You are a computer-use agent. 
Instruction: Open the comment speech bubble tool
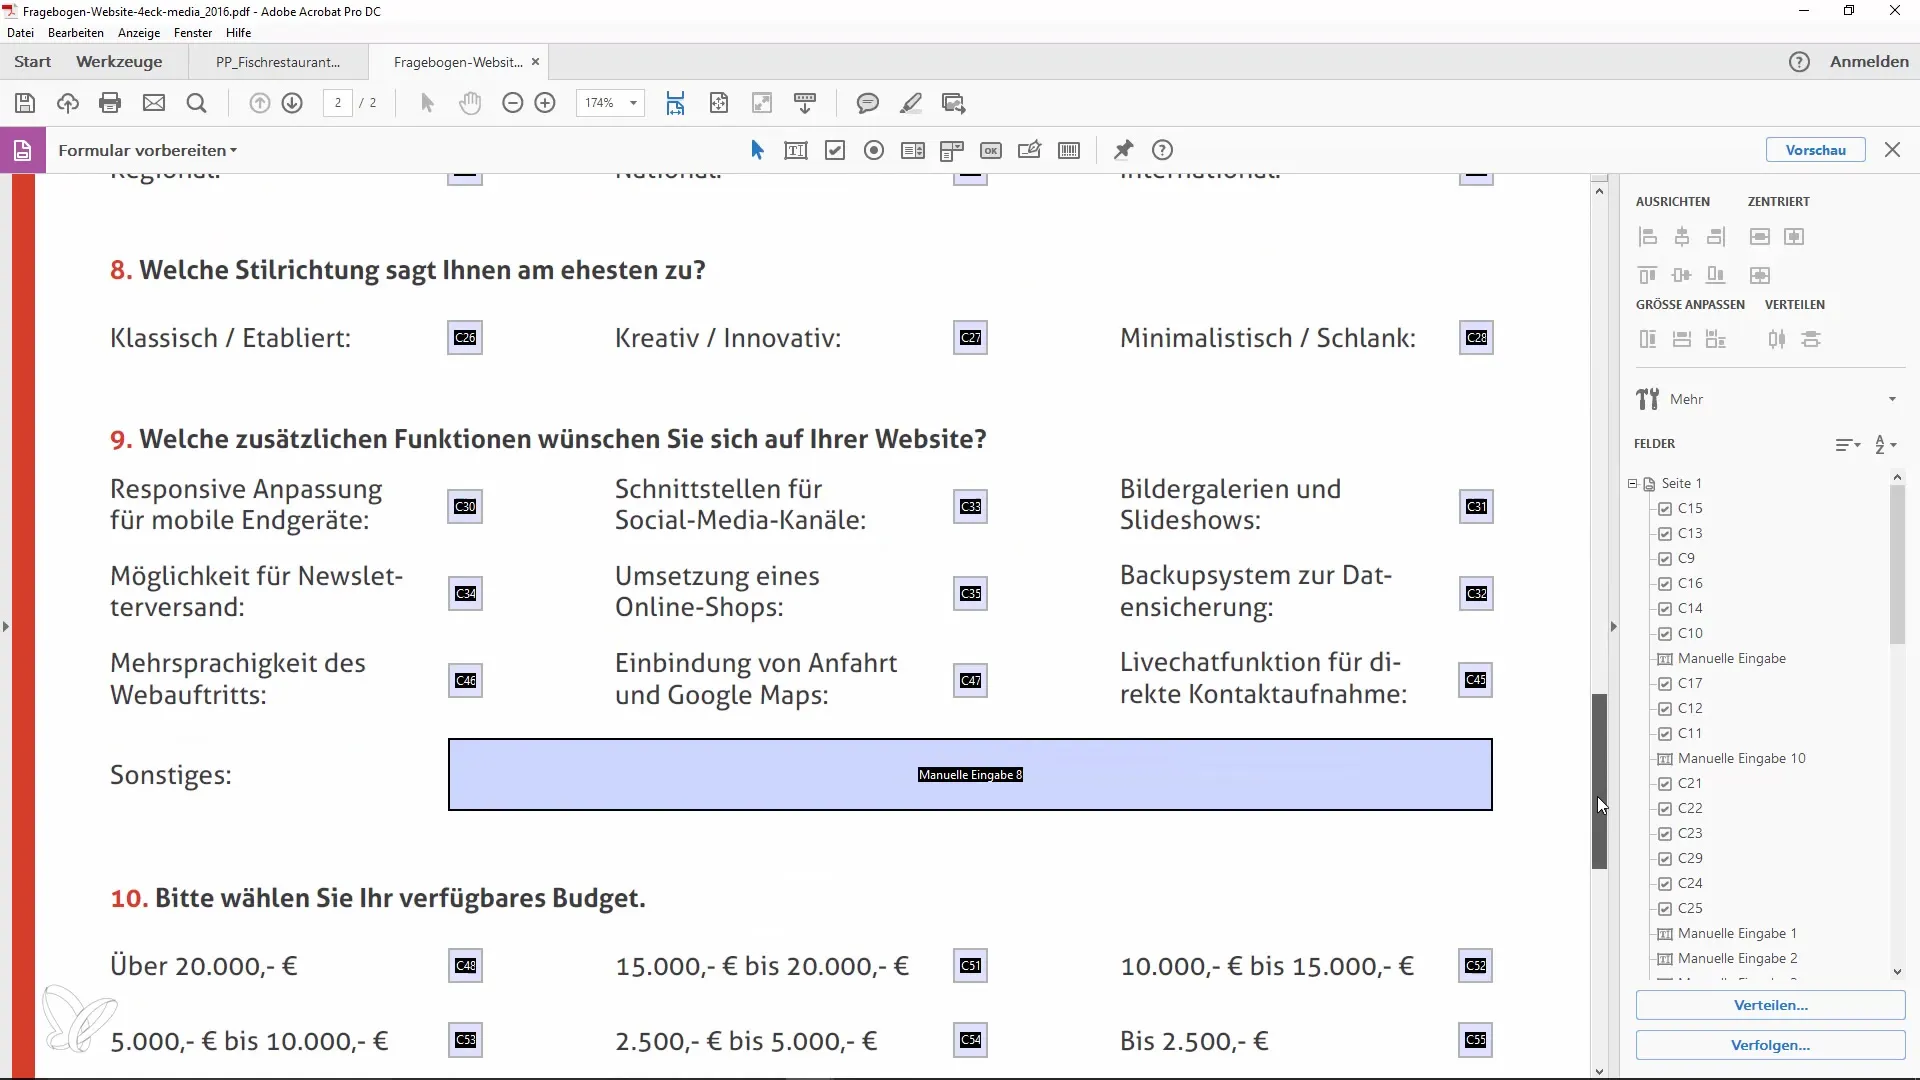[868, 103]
